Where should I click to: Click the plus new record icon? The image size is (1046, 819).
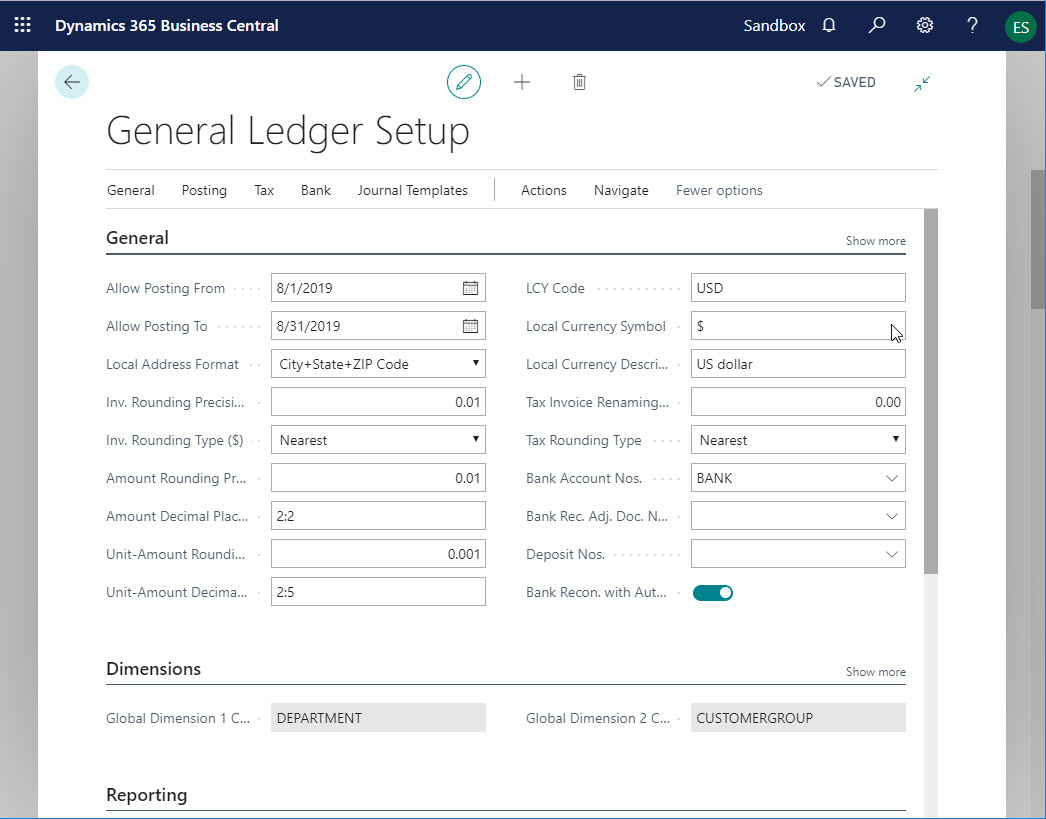pos(522,82)
